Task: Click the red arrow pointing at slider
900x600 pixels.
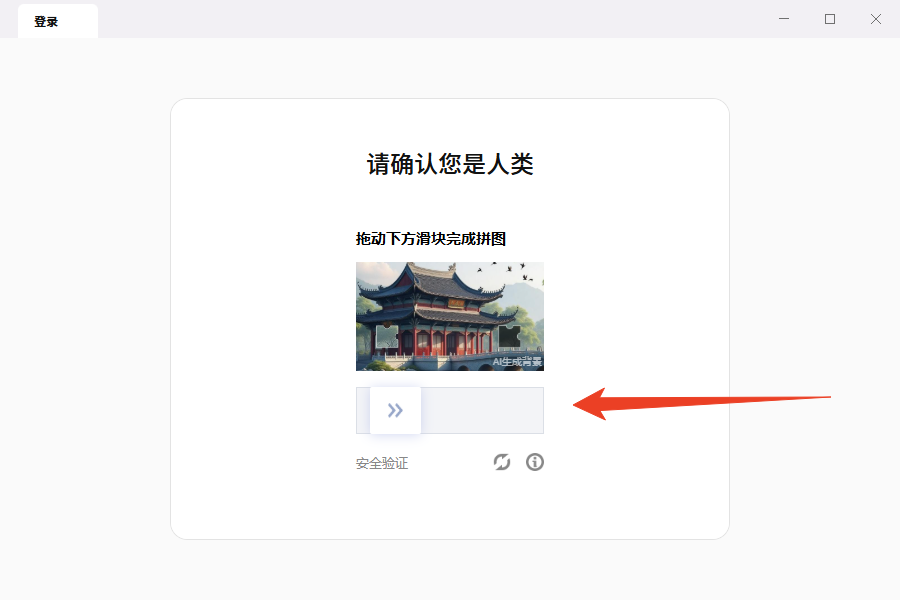Action: point(701,403)
